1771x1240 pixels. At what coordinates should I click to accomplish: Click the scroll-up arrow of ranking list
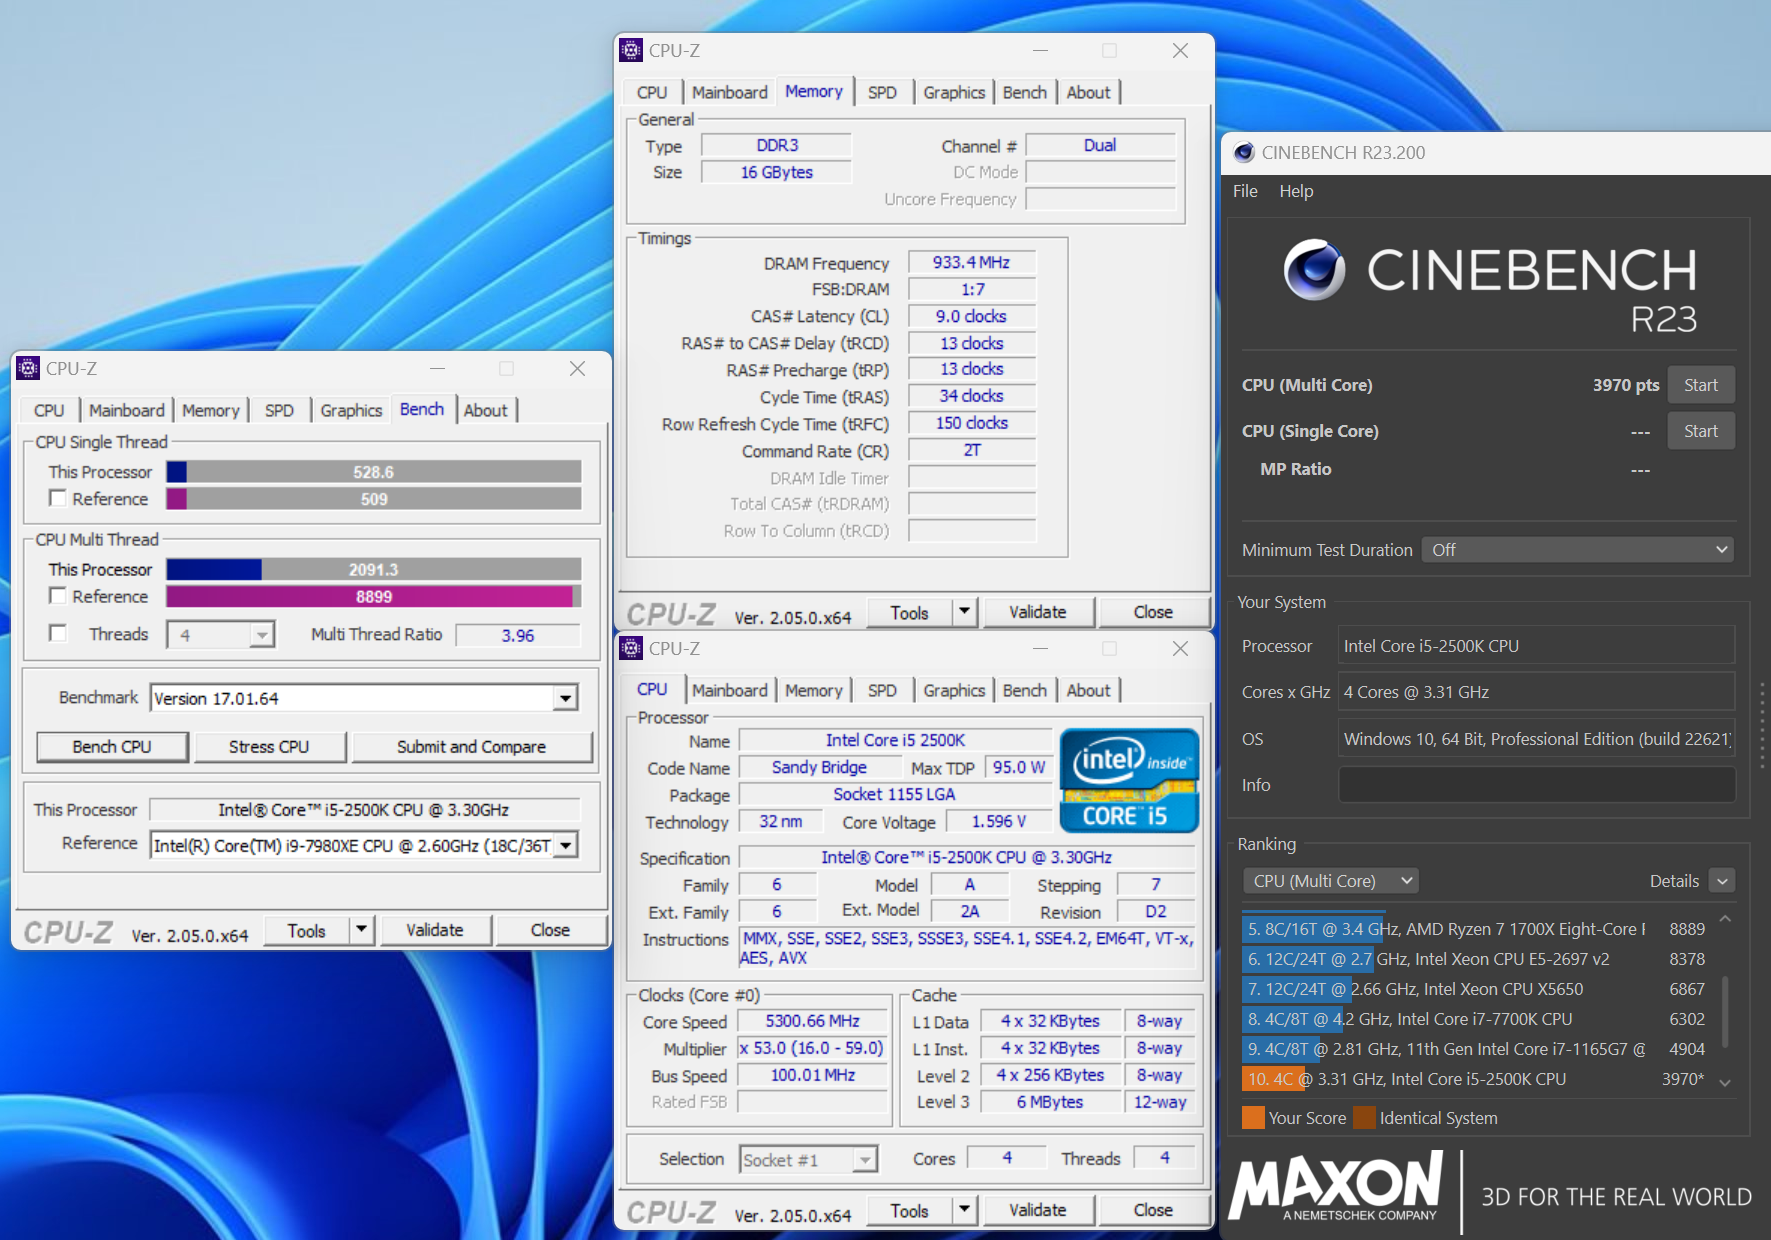click(1725, 918)
